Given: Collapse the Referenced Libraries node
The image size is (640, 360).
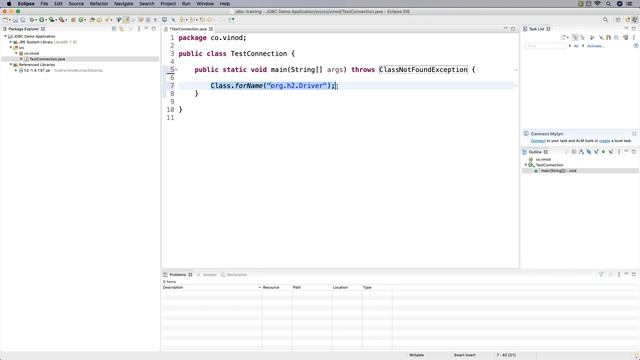Looking at the screenshot, I should tap(11, 64).
